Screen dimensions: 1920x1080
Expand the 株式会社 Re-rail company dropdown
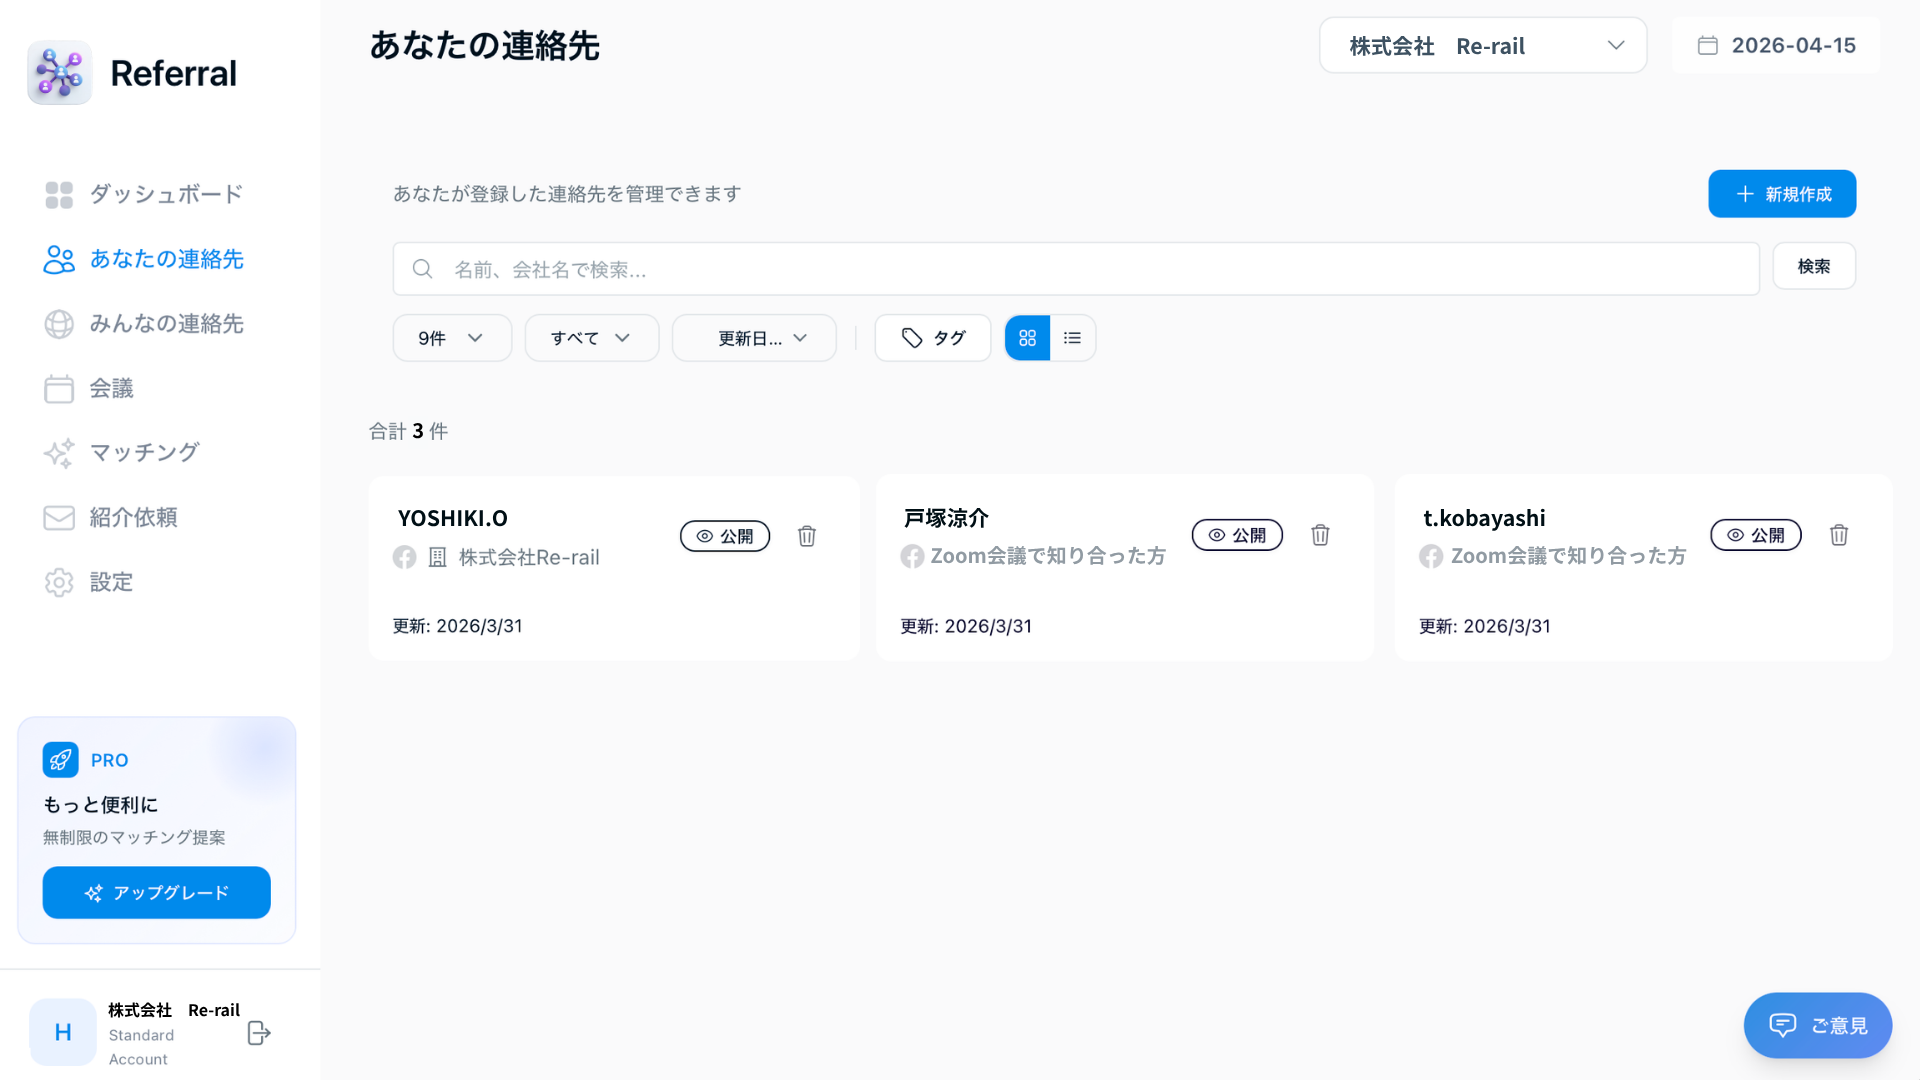[x=1483, y=45]
